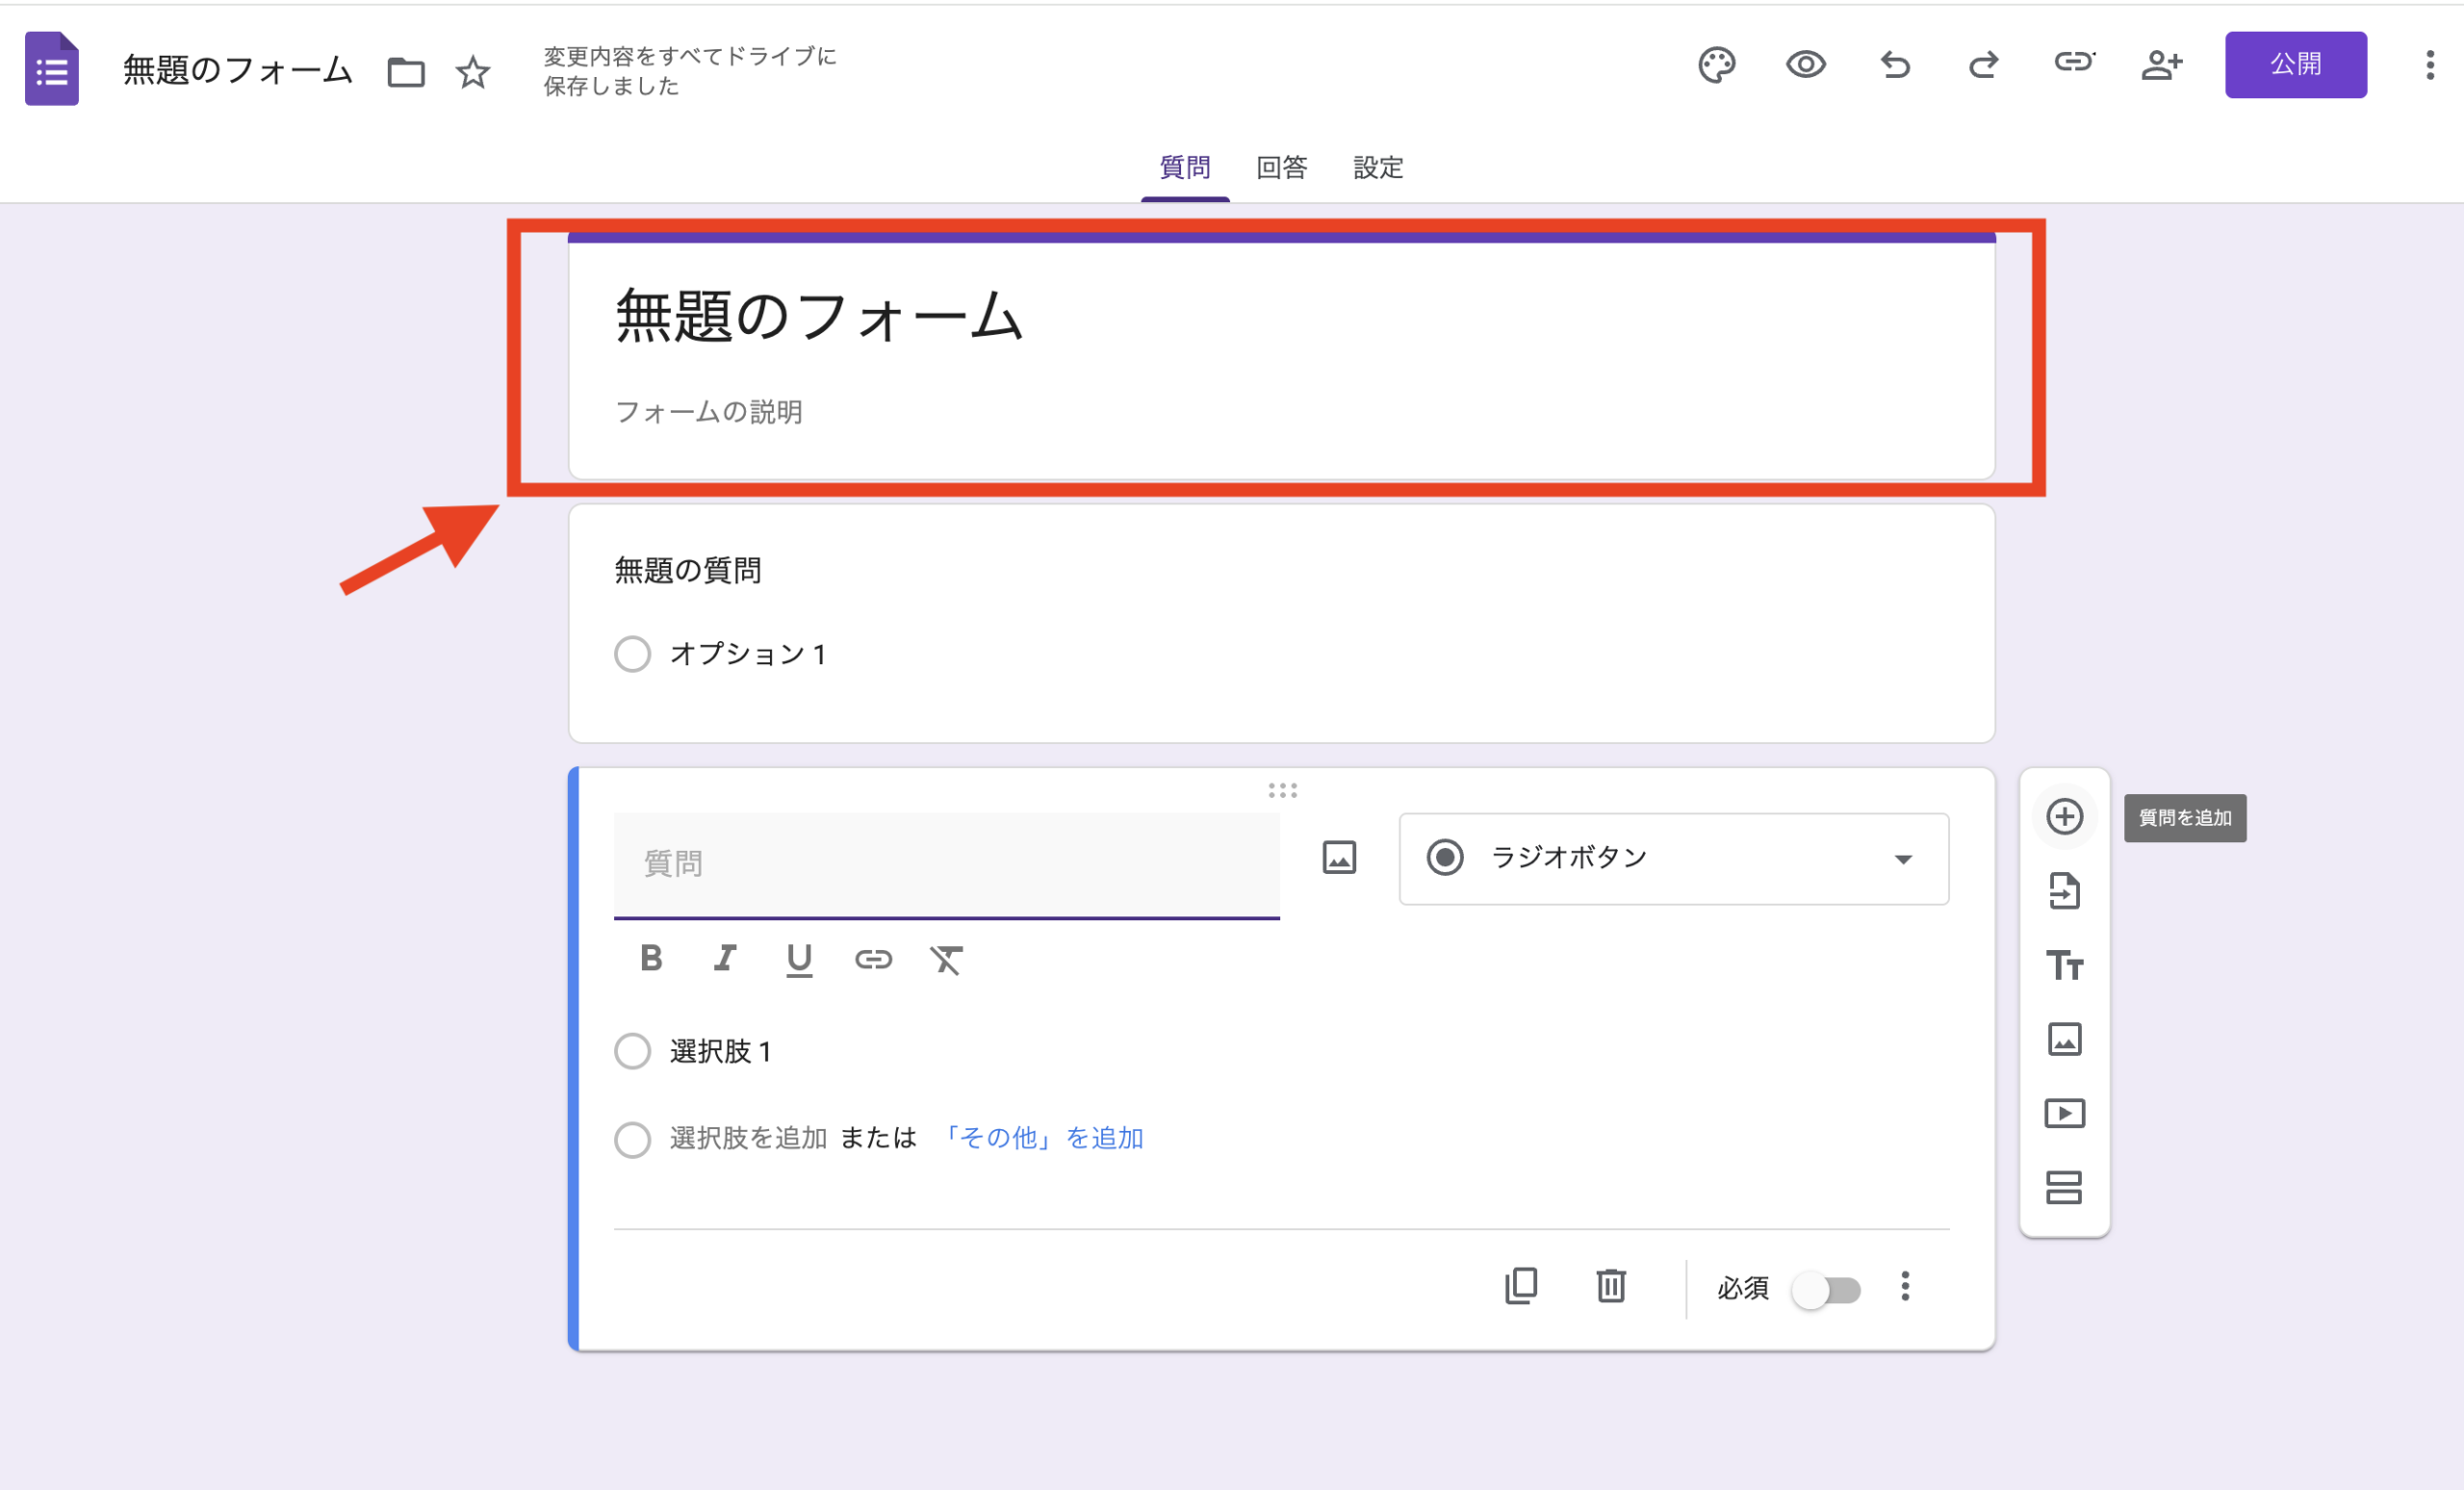Click the purple 公開 publish button

[2295, 65]
